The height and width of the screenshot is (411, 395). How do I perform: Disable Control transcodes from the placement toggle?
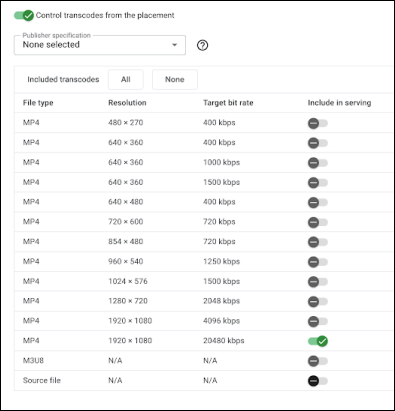click(x=24, y=15)
